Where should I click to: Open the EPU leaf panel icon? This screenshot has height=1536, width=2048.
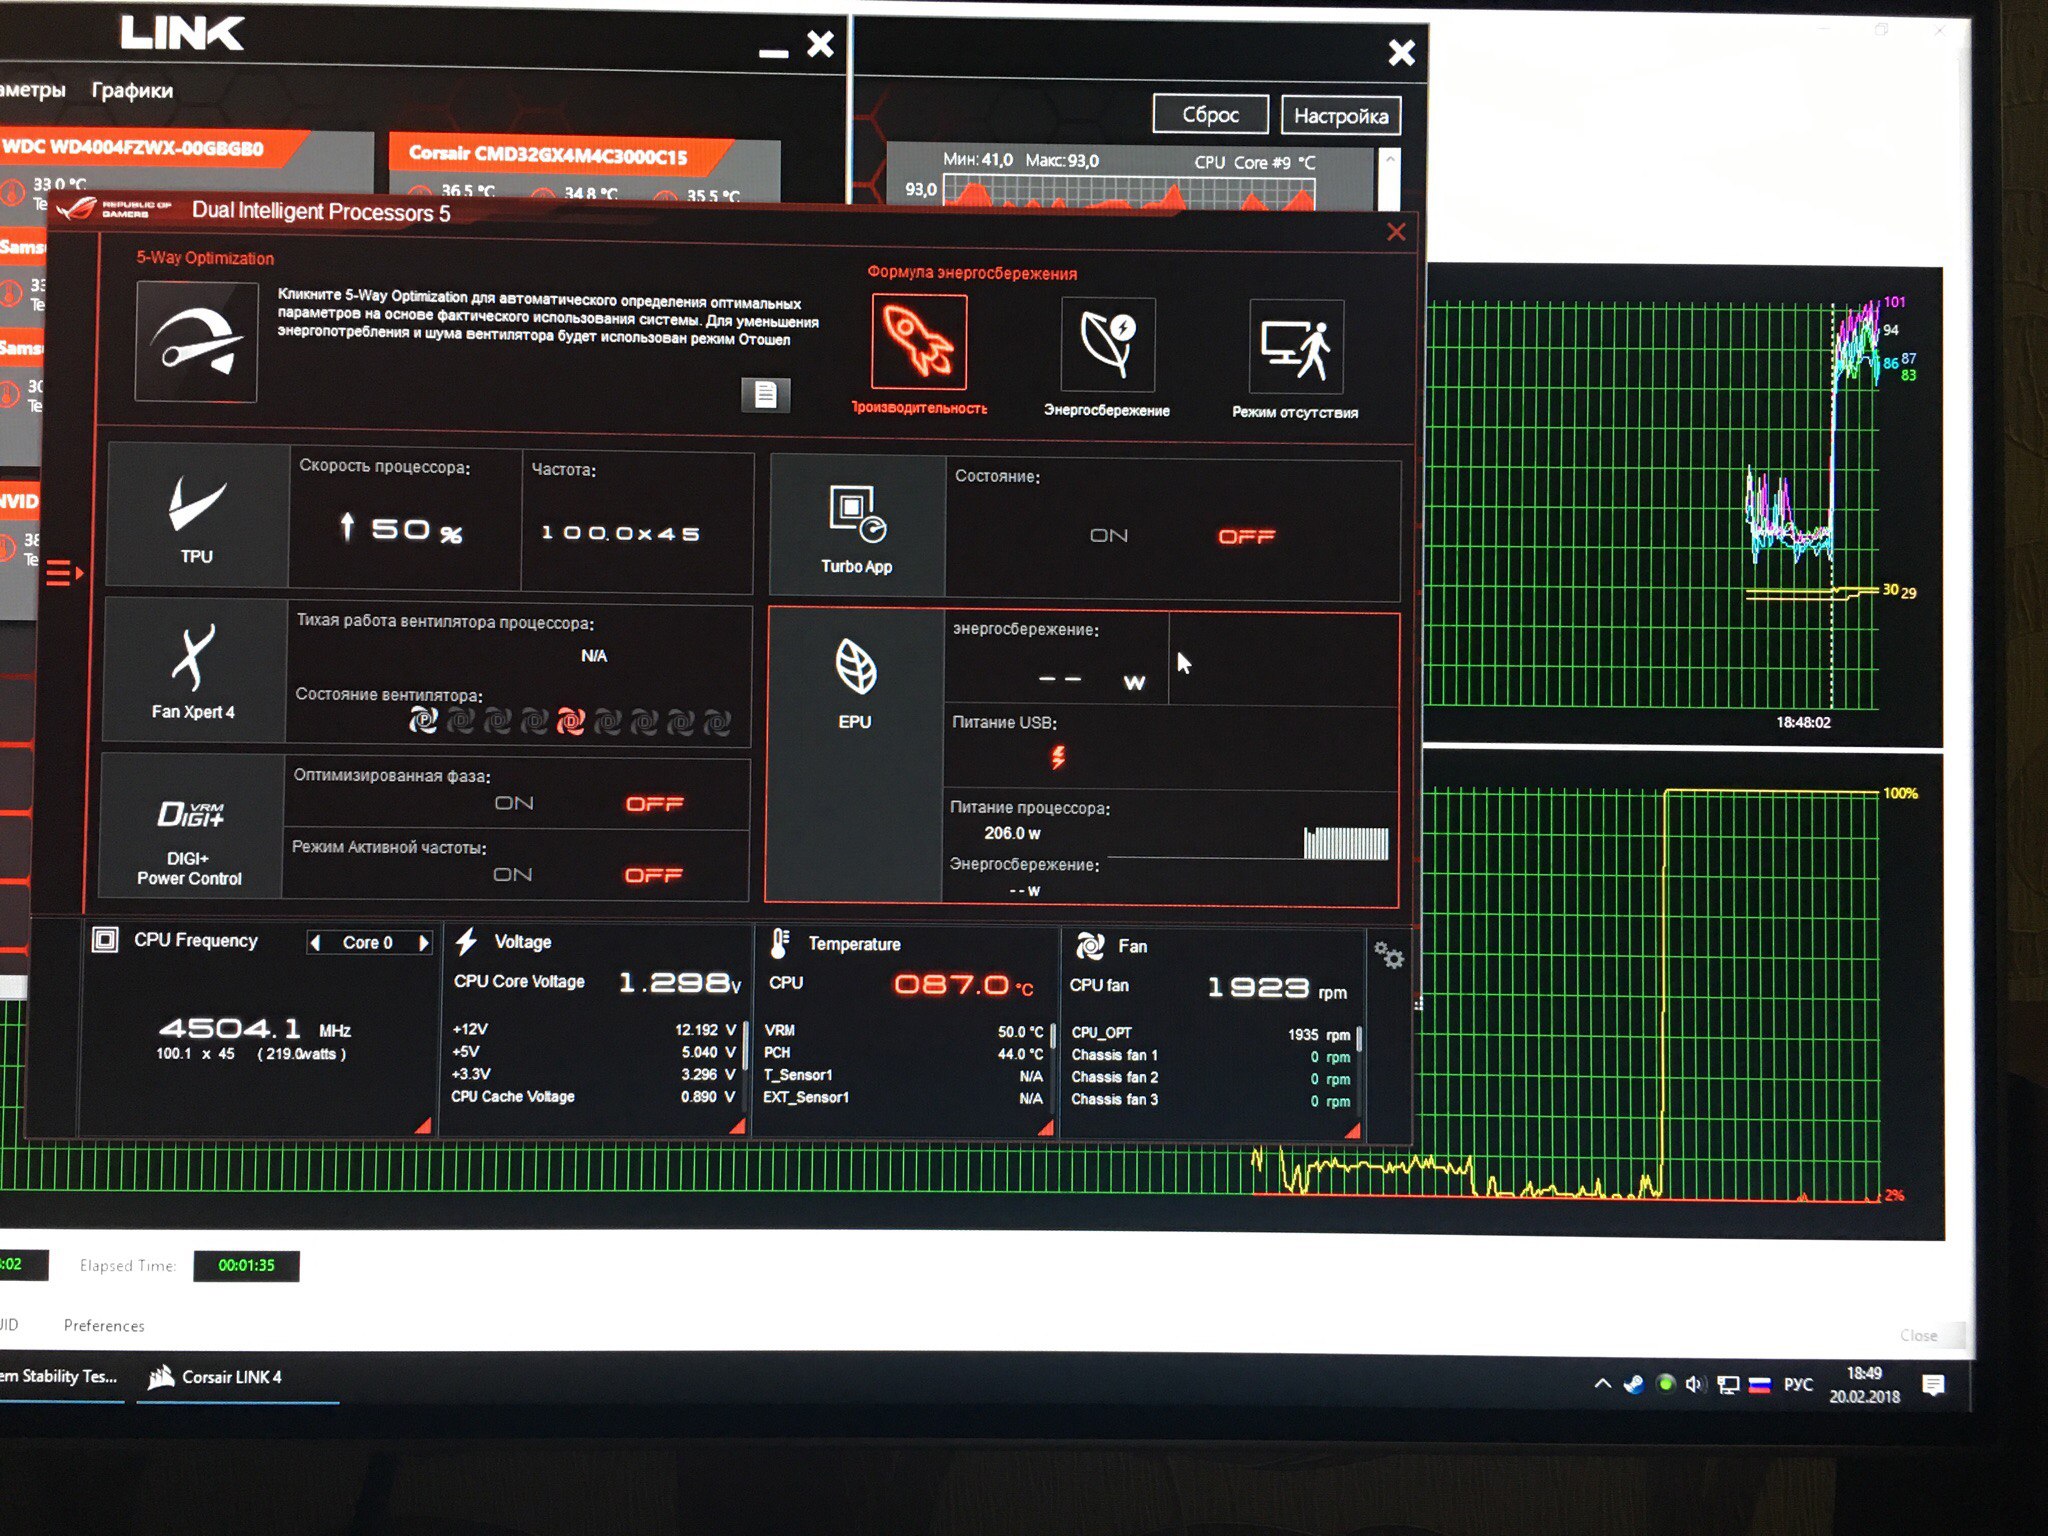[x=855, y=680]
